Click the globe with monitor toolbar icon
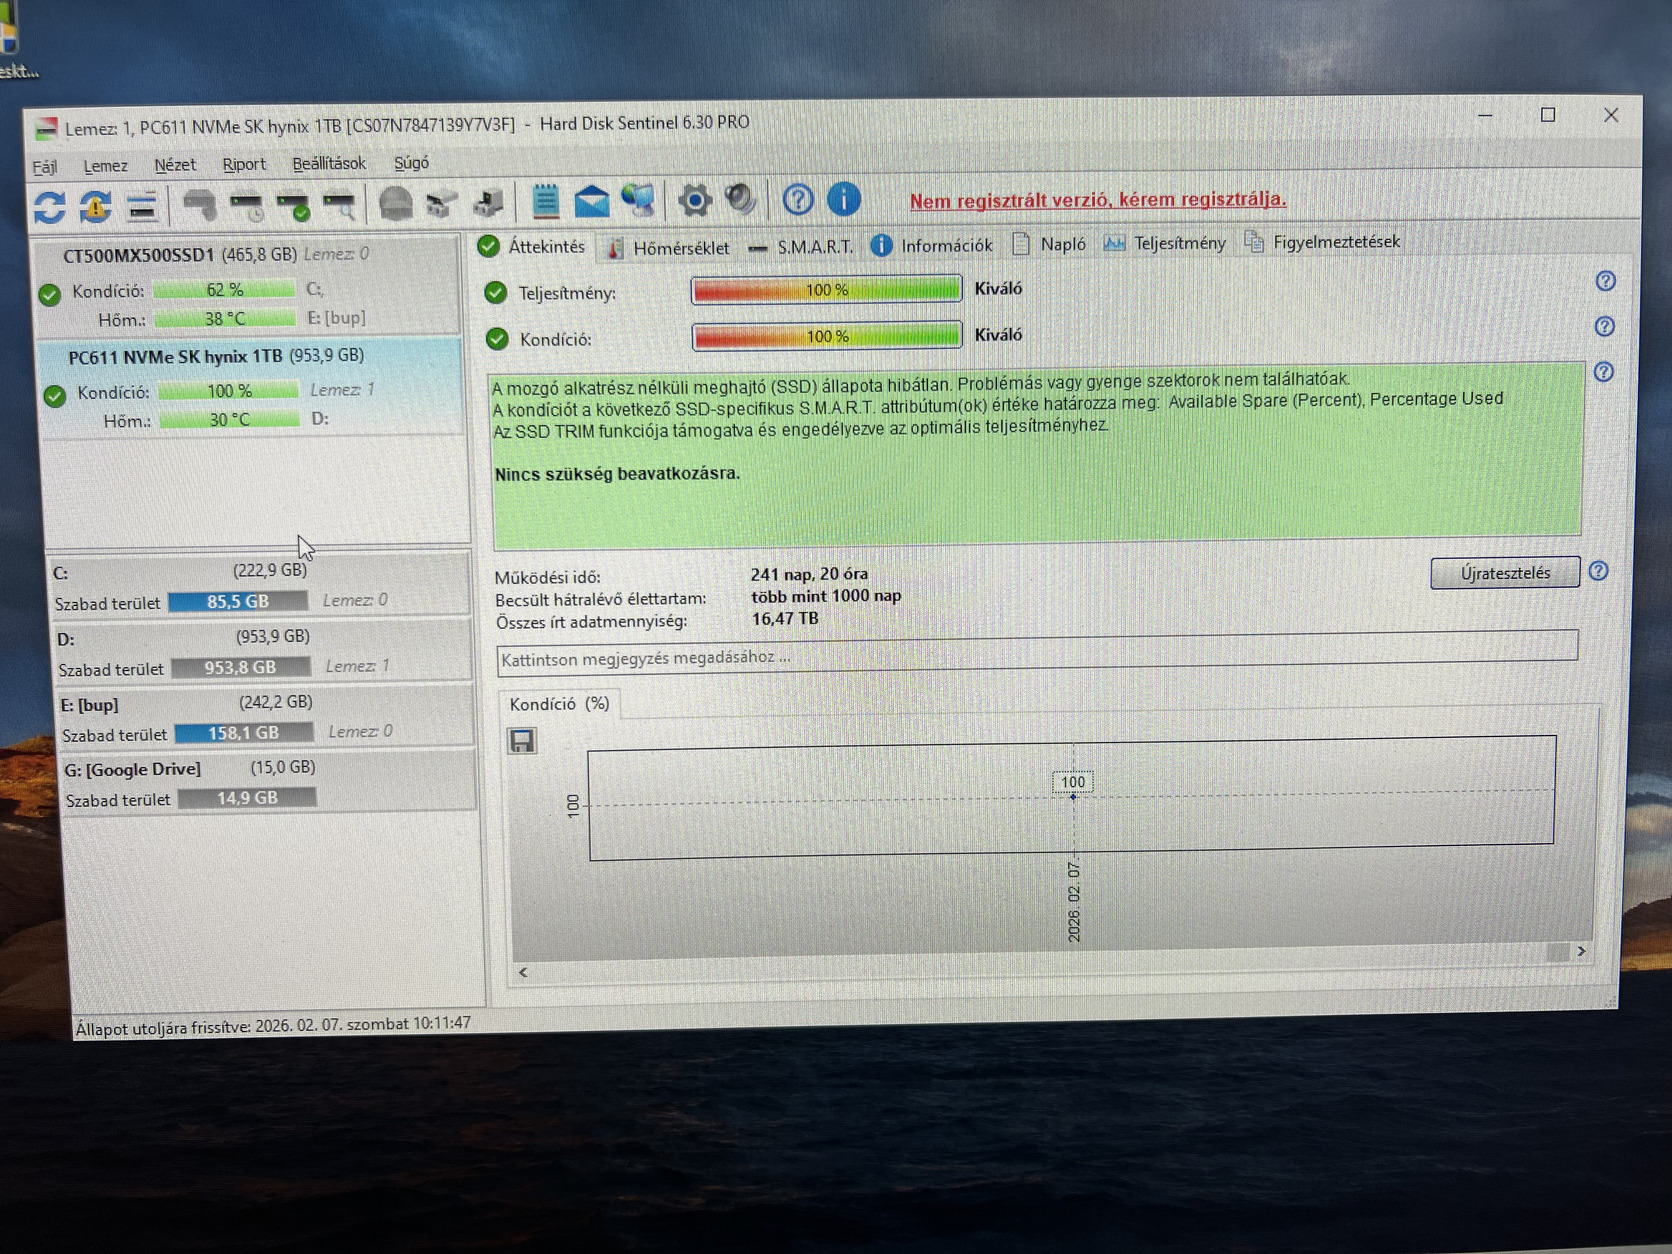Viewport: 1672px width, 1254px height. [638, 200]
